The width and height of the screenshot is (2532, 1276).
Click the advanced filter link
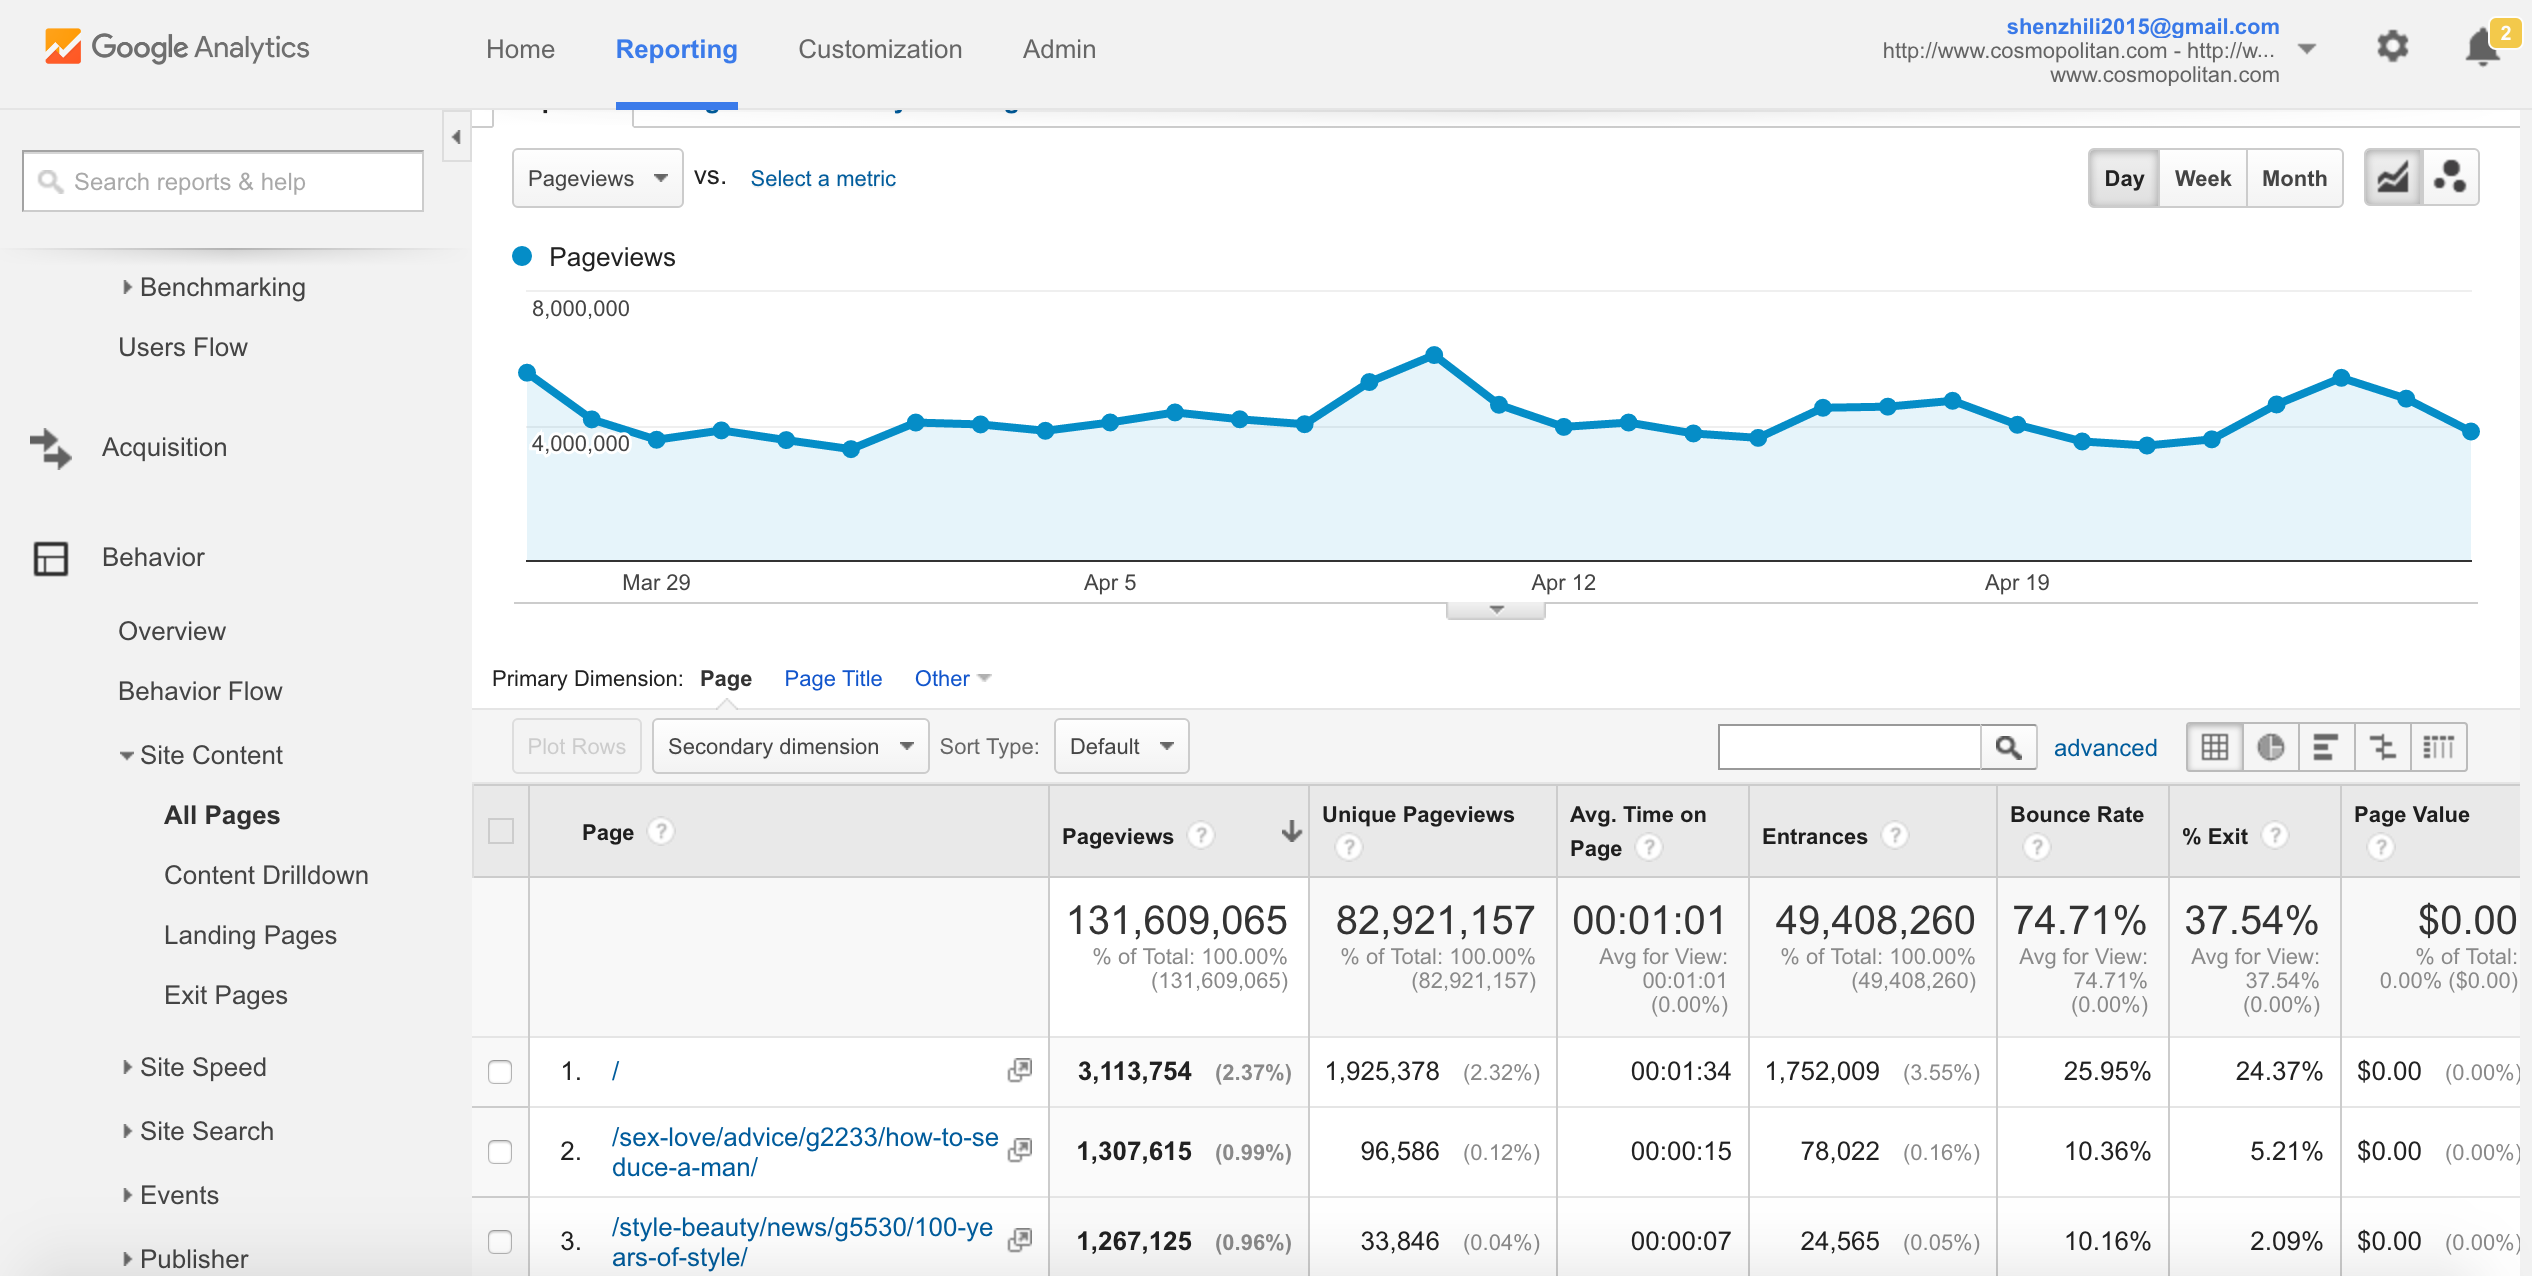coord(2105,748)
